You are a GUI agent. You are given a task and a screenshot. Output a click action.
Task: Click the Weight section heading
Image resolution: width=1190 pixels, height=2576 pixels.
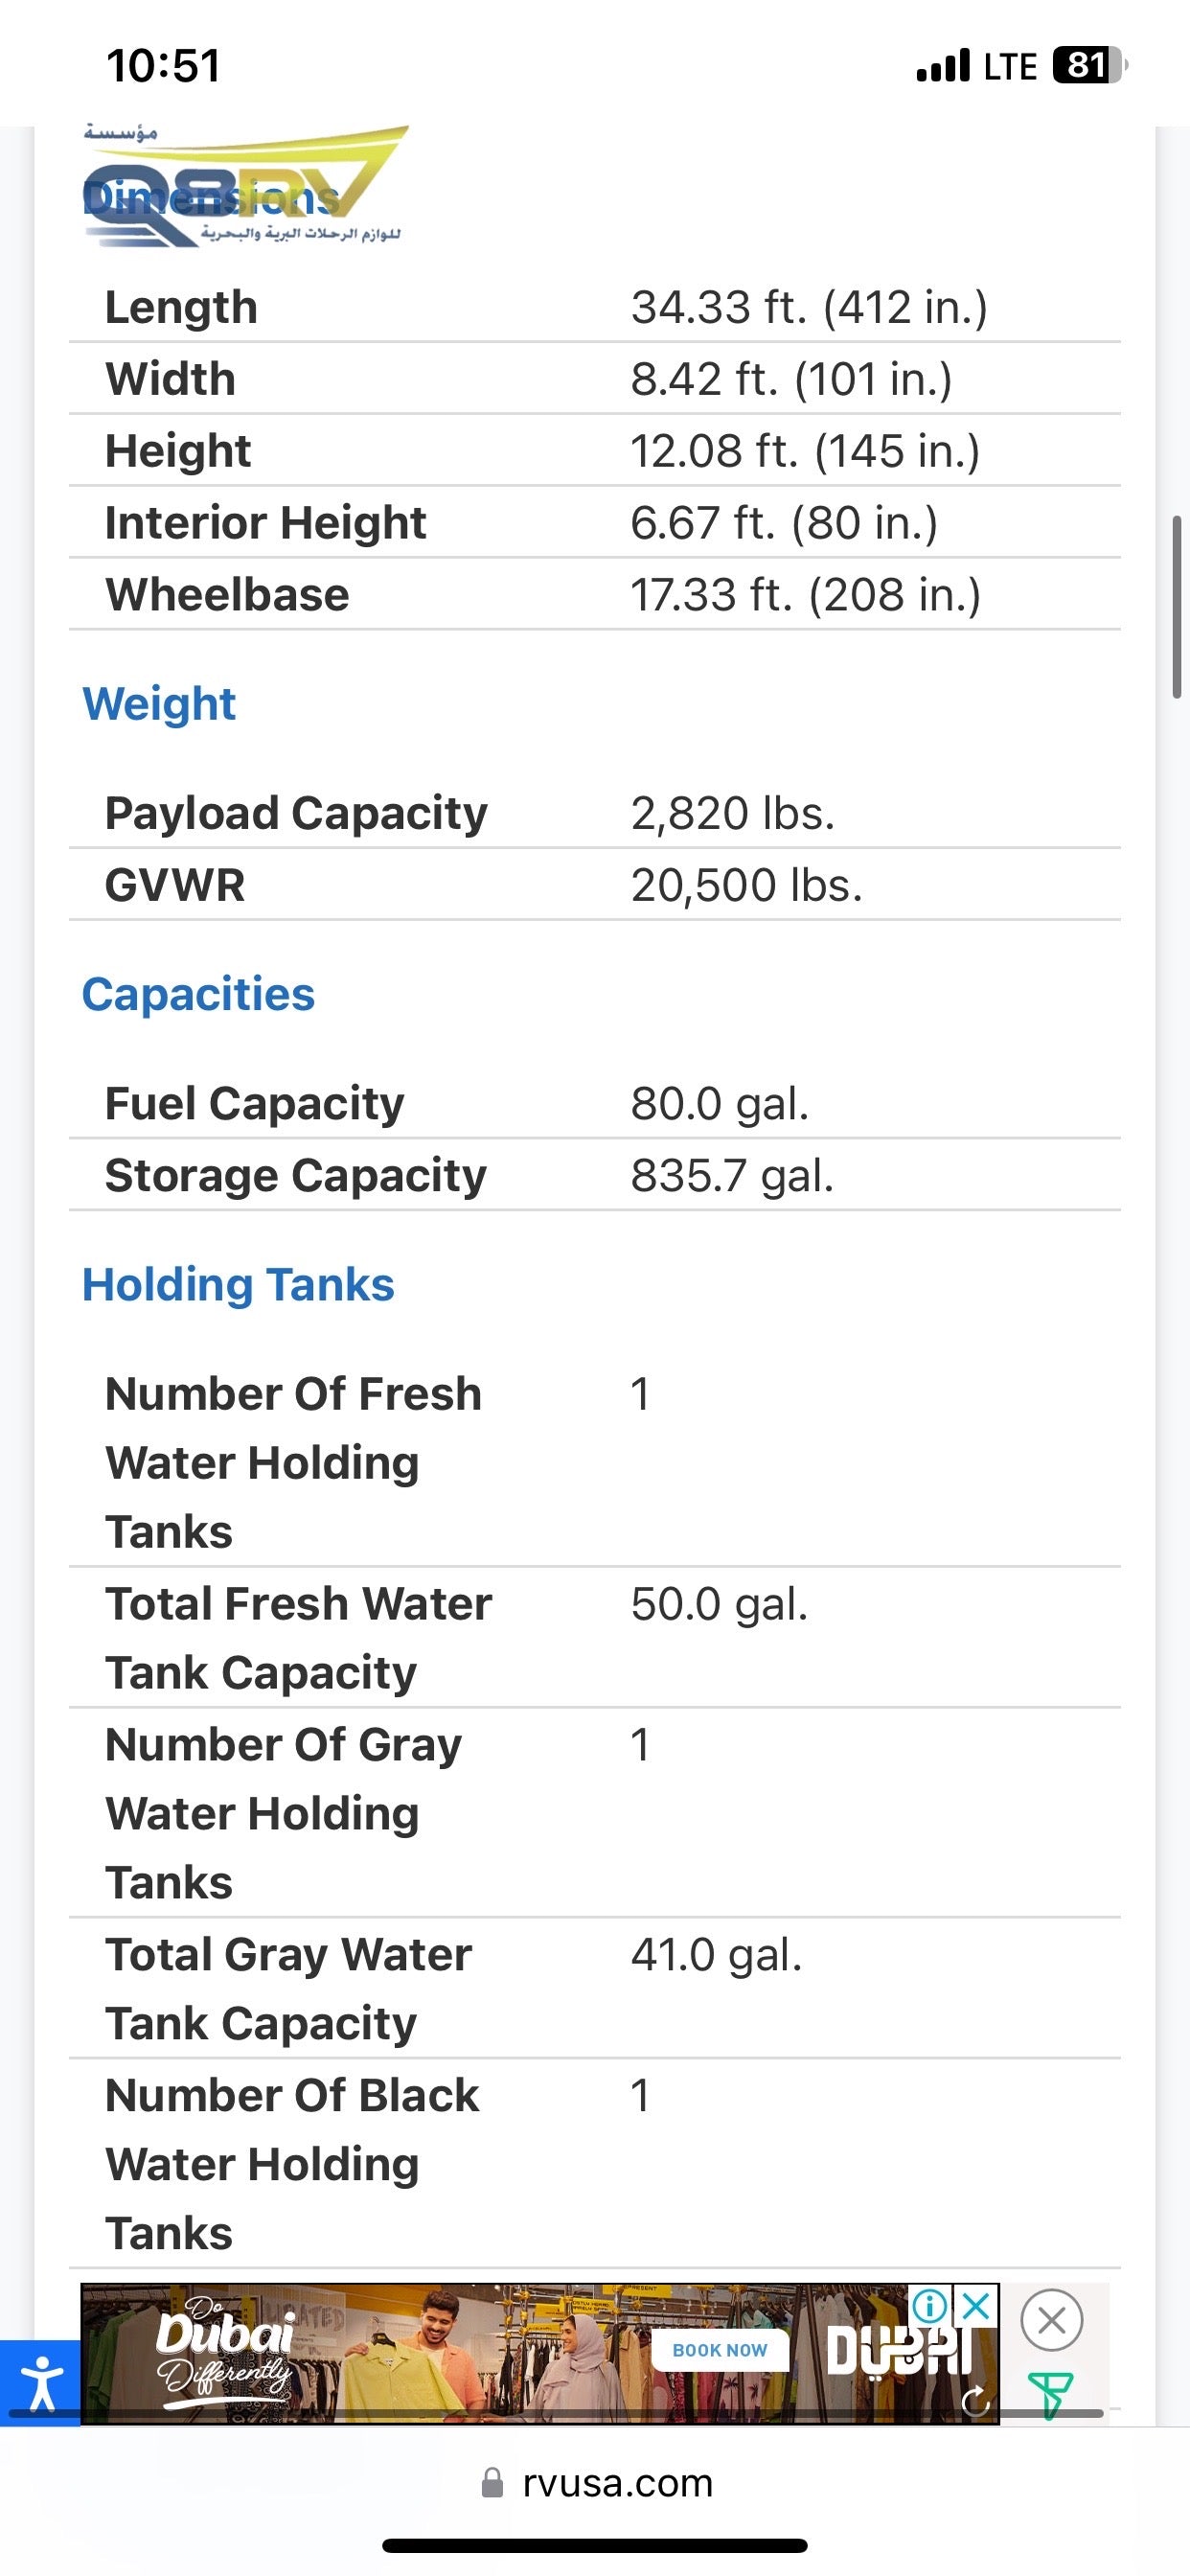tap(159, 704)
